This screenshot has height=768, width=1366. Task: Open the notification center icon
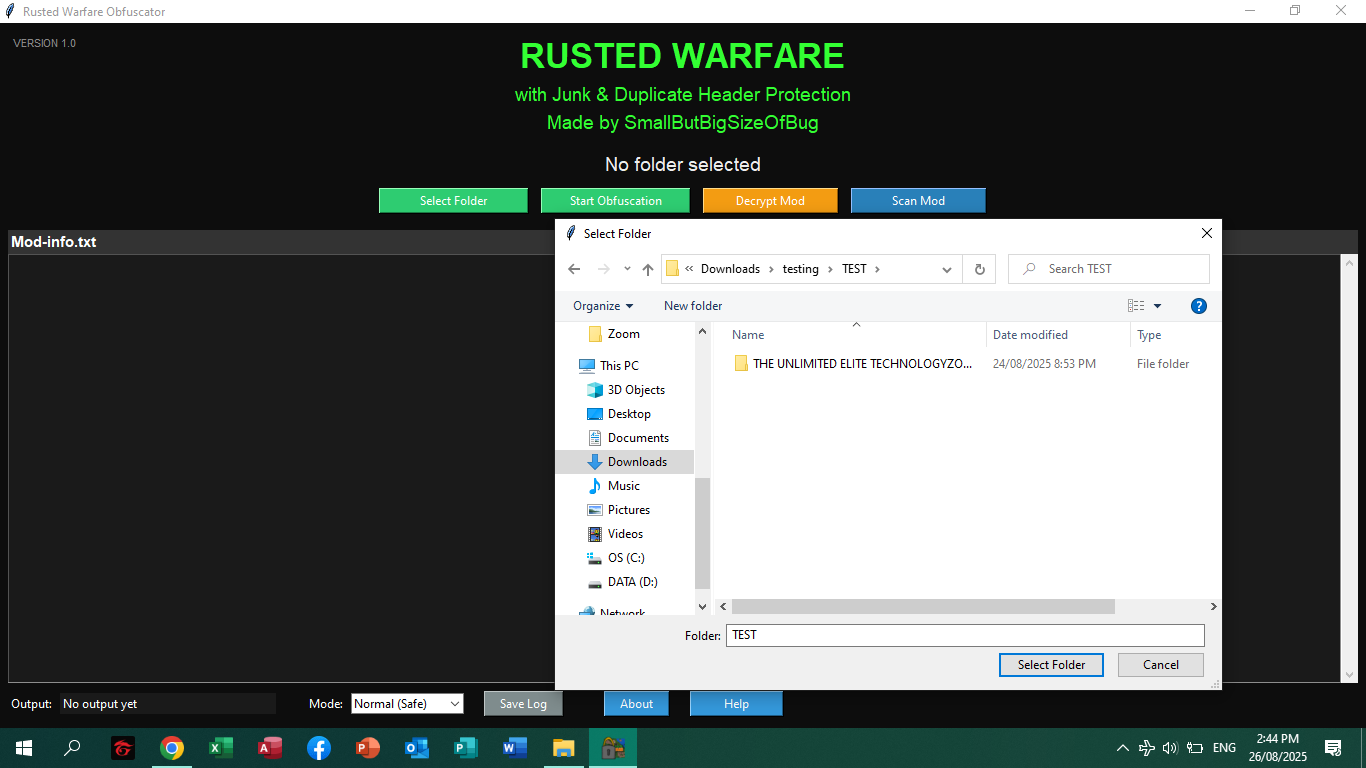point(1332,748)
